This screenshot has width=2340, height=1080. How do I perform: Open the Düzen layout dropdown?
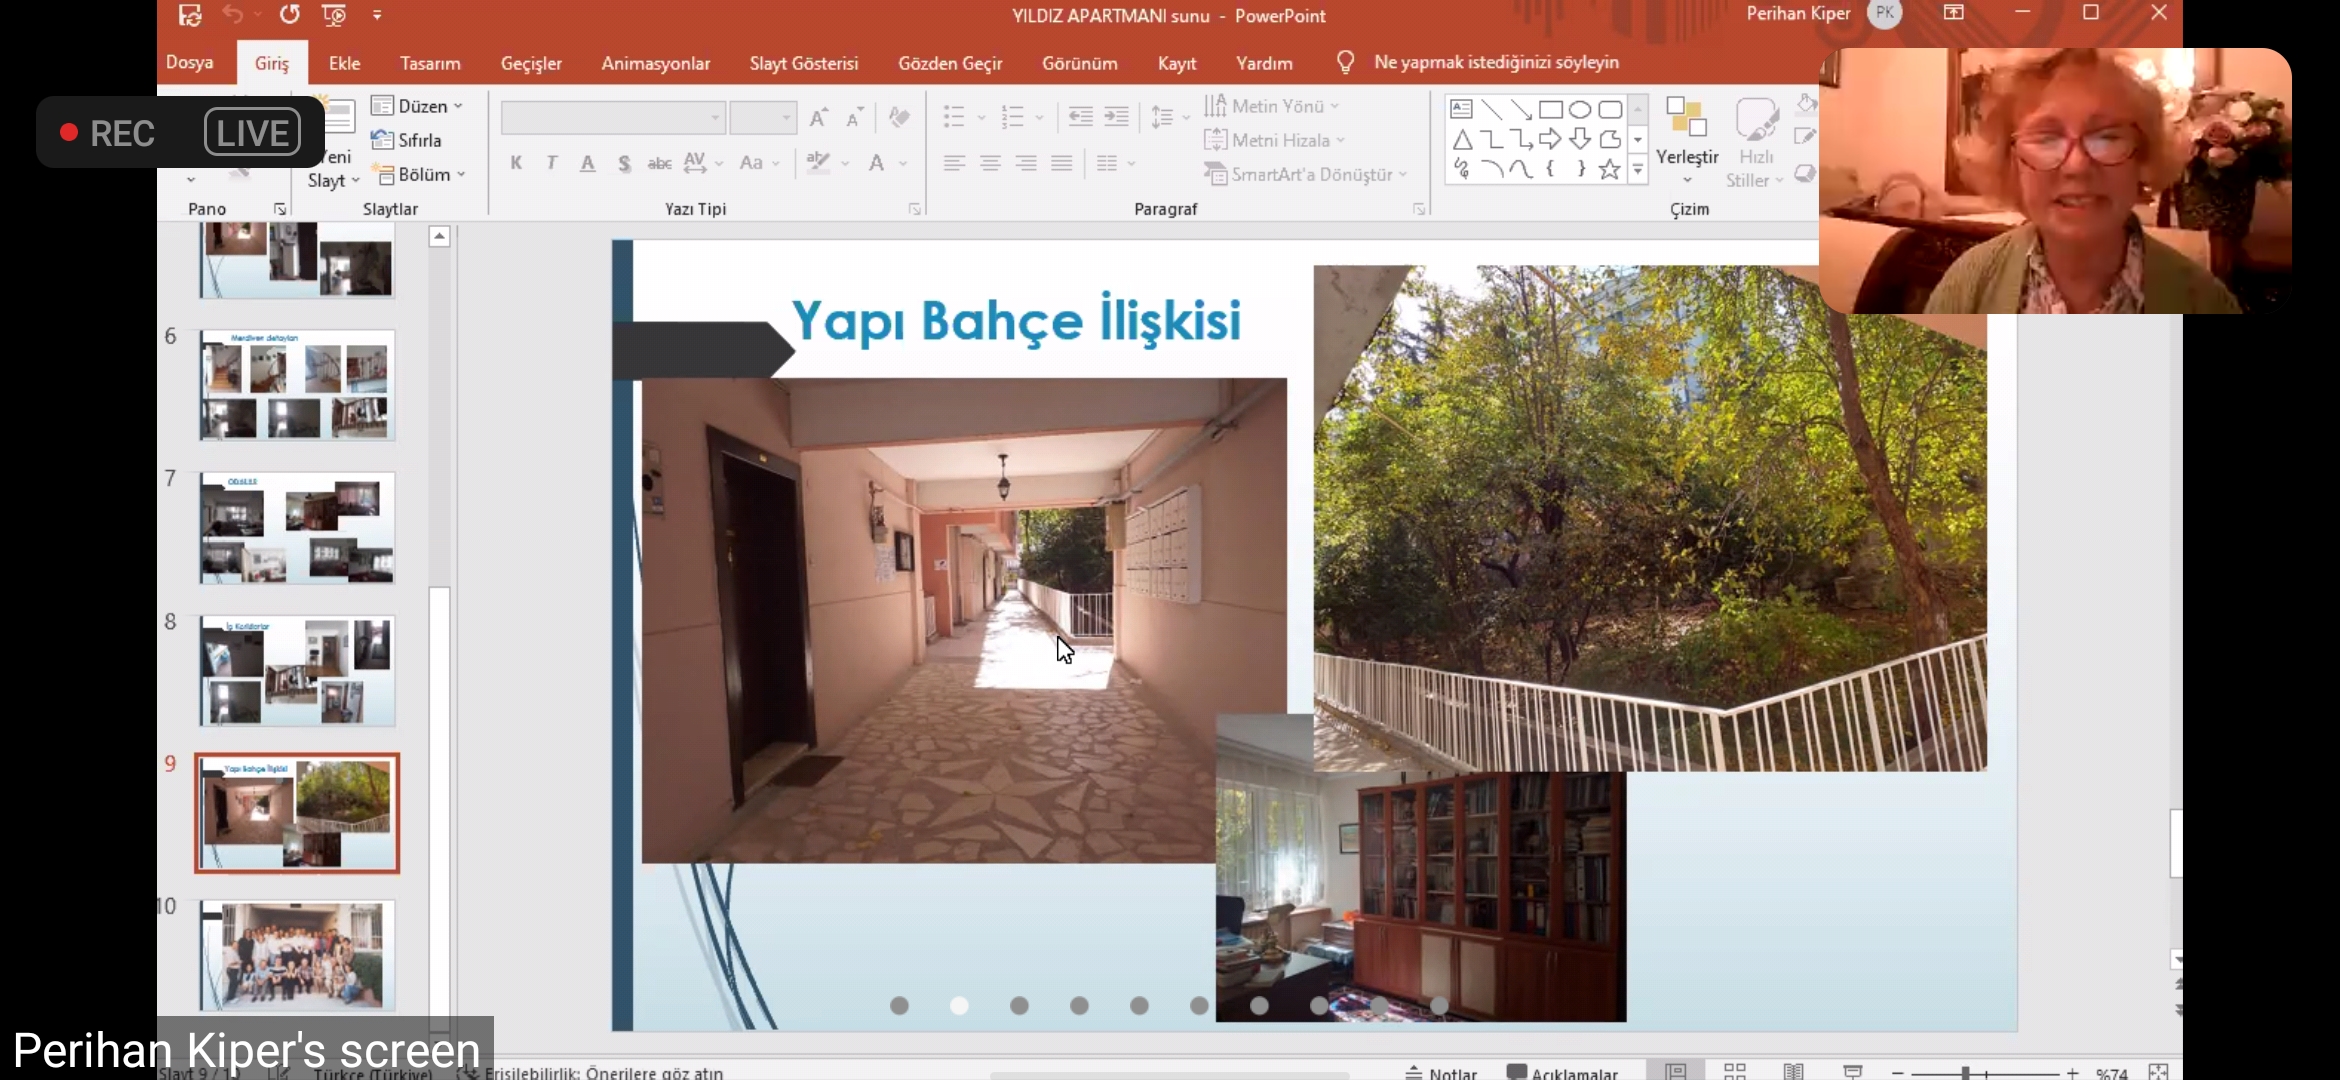pos(417,106)
